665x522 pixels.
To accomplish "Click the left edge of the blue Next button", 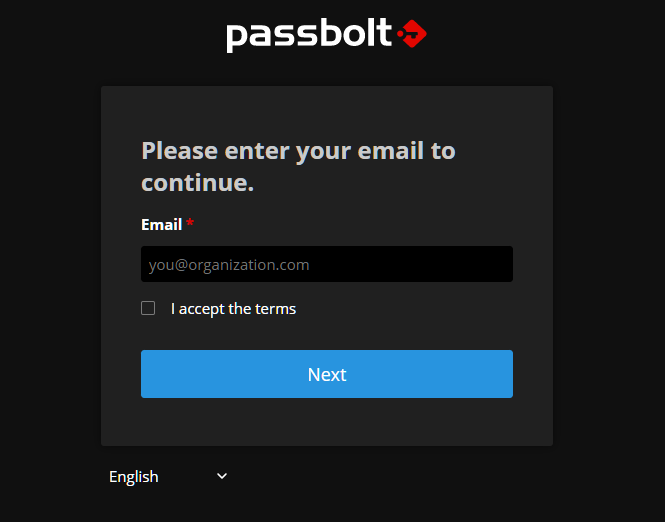I will tap(146, 374).
